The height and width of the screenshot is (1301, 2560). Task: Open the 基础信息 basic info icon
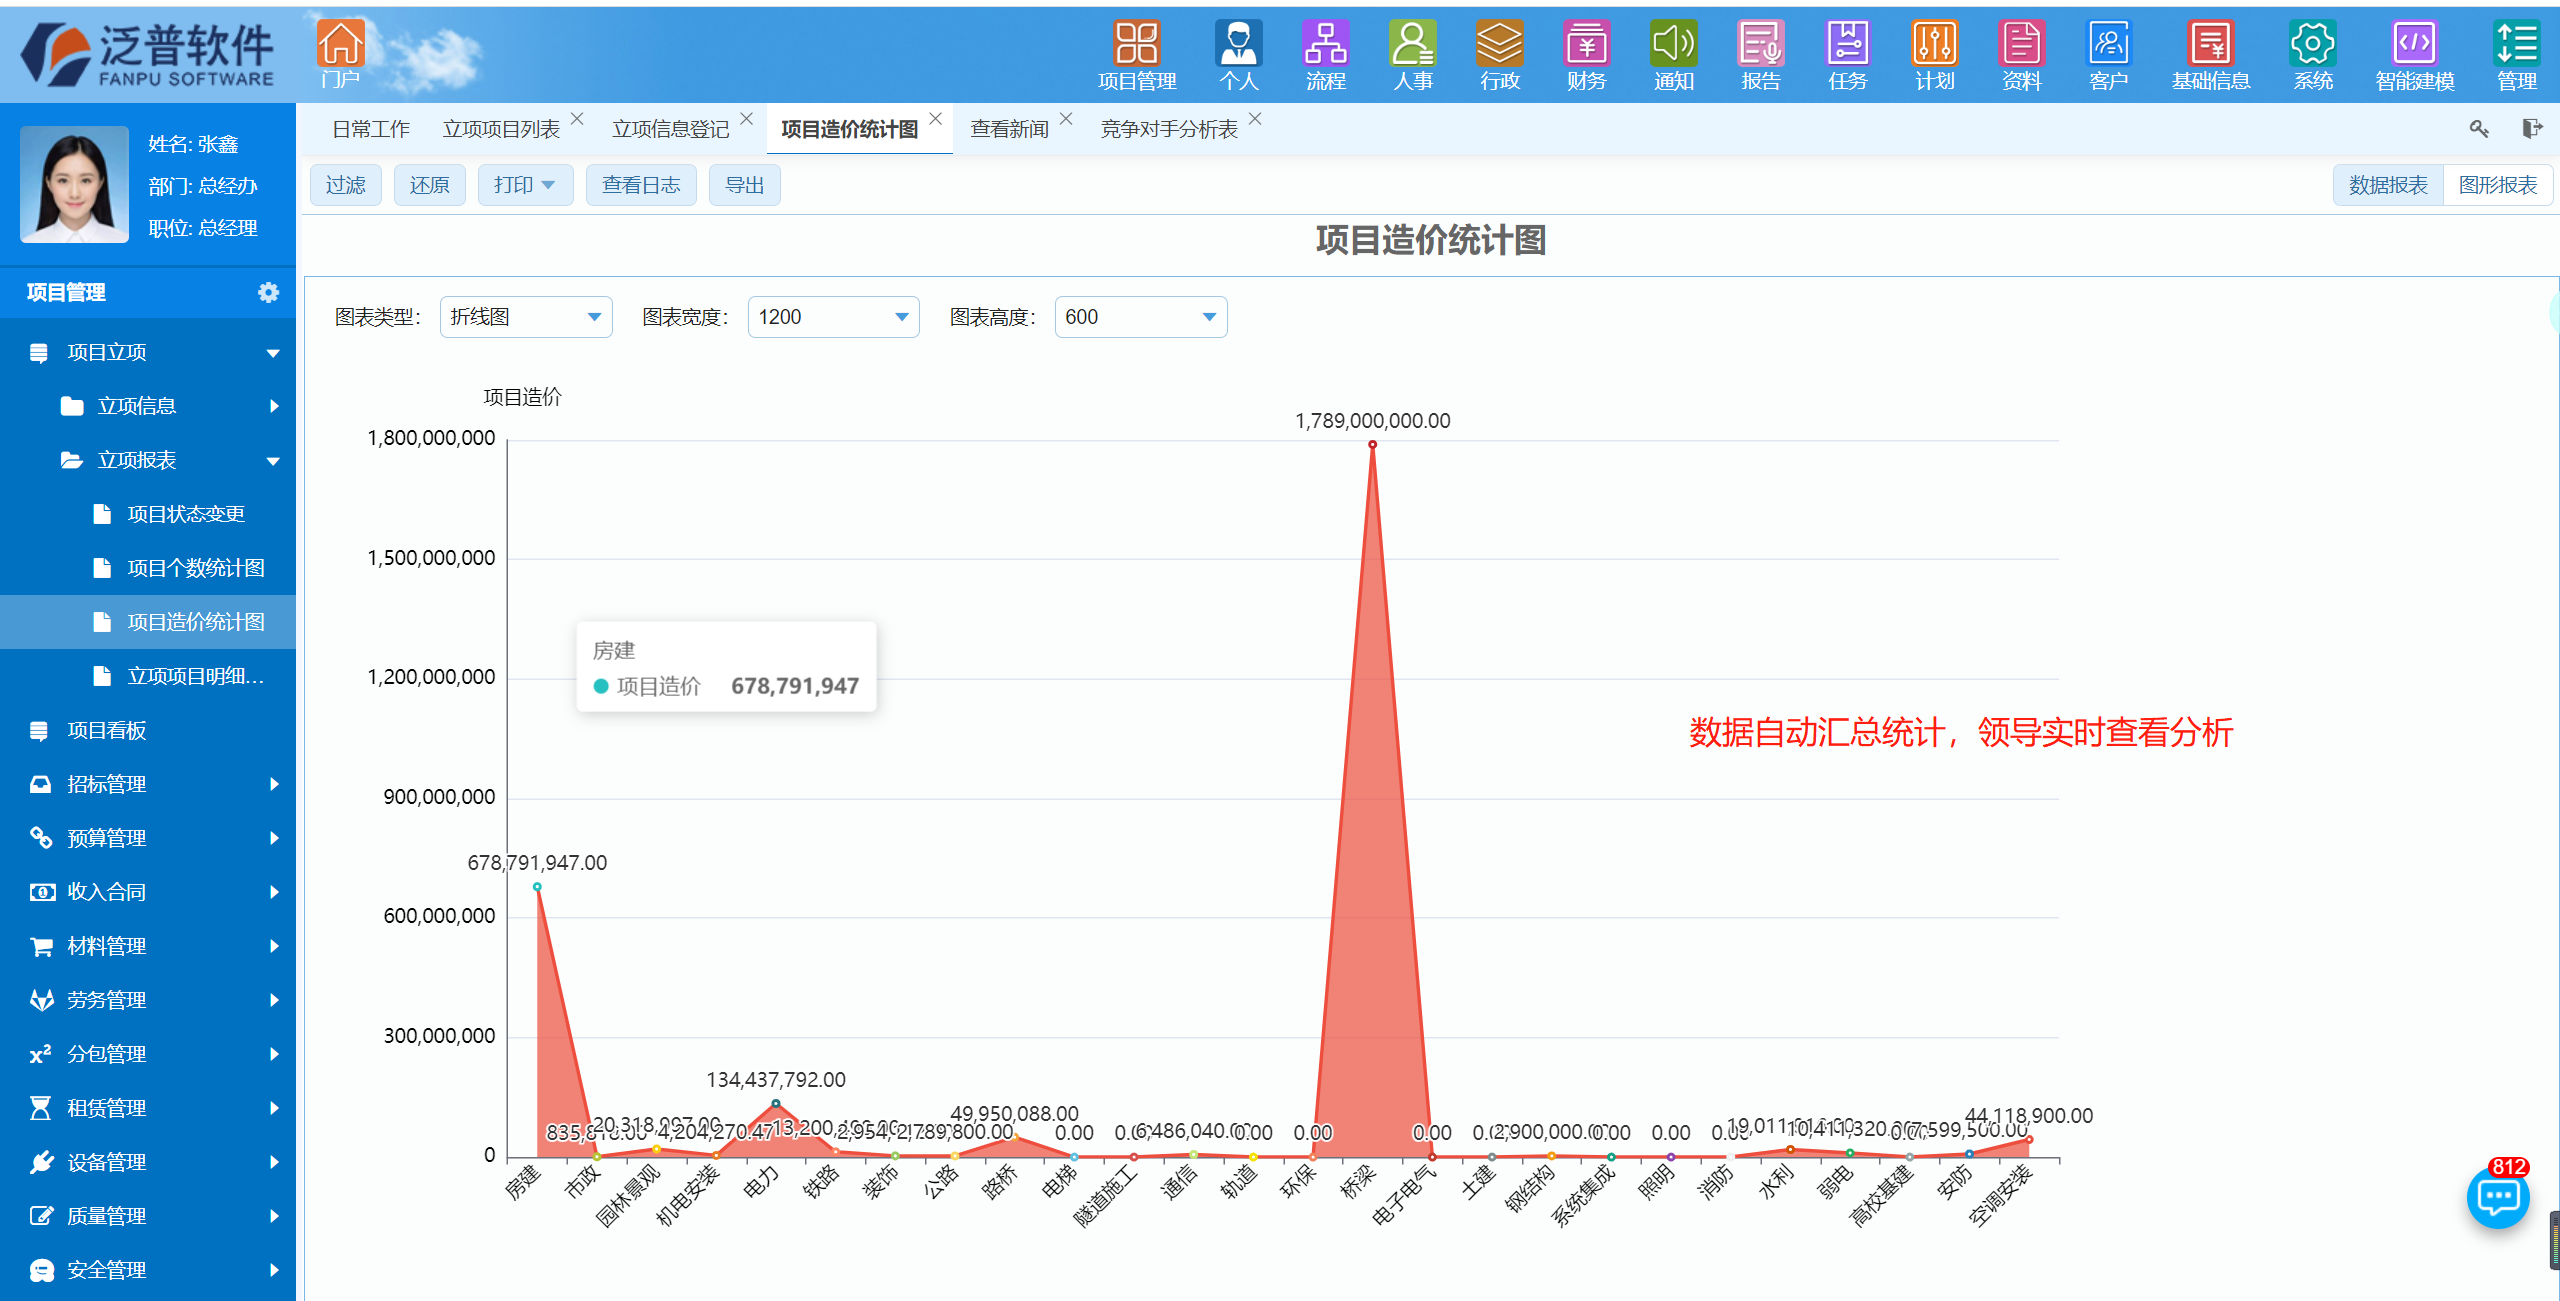(2210, 56)
